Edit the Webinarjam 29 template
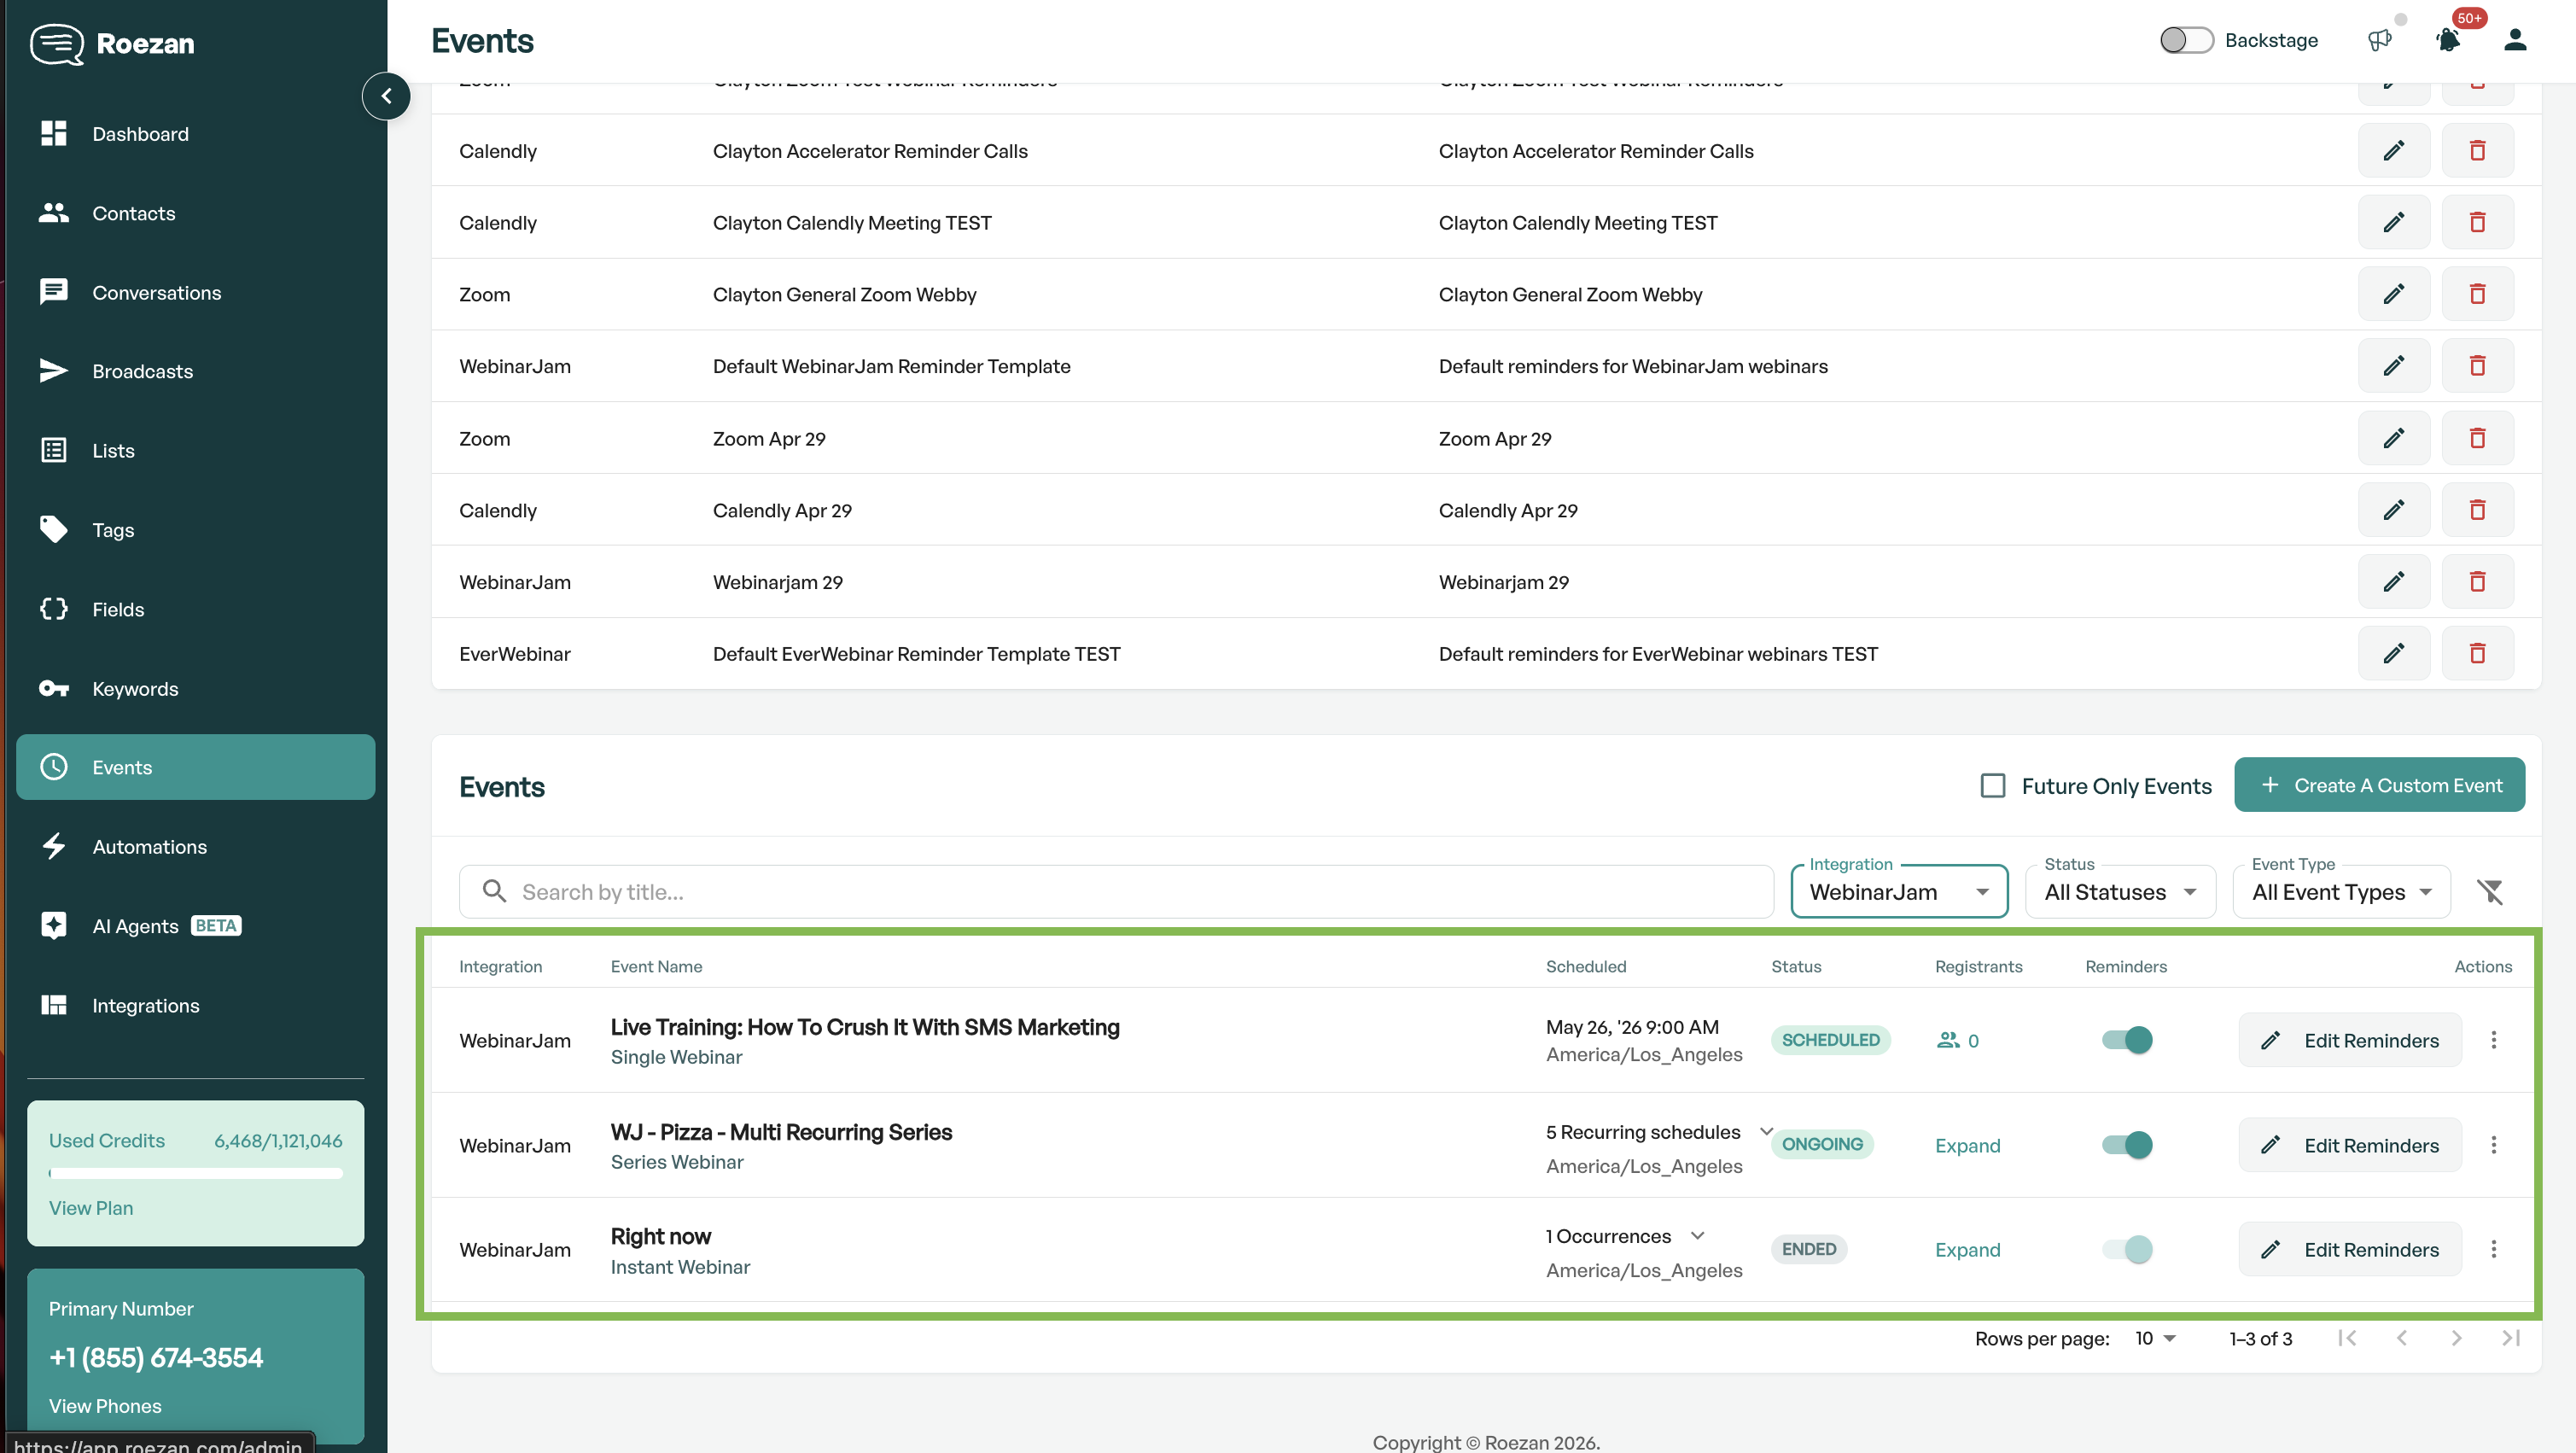This screenshot has width=2576, height=1453. [x=2393, y=582]
